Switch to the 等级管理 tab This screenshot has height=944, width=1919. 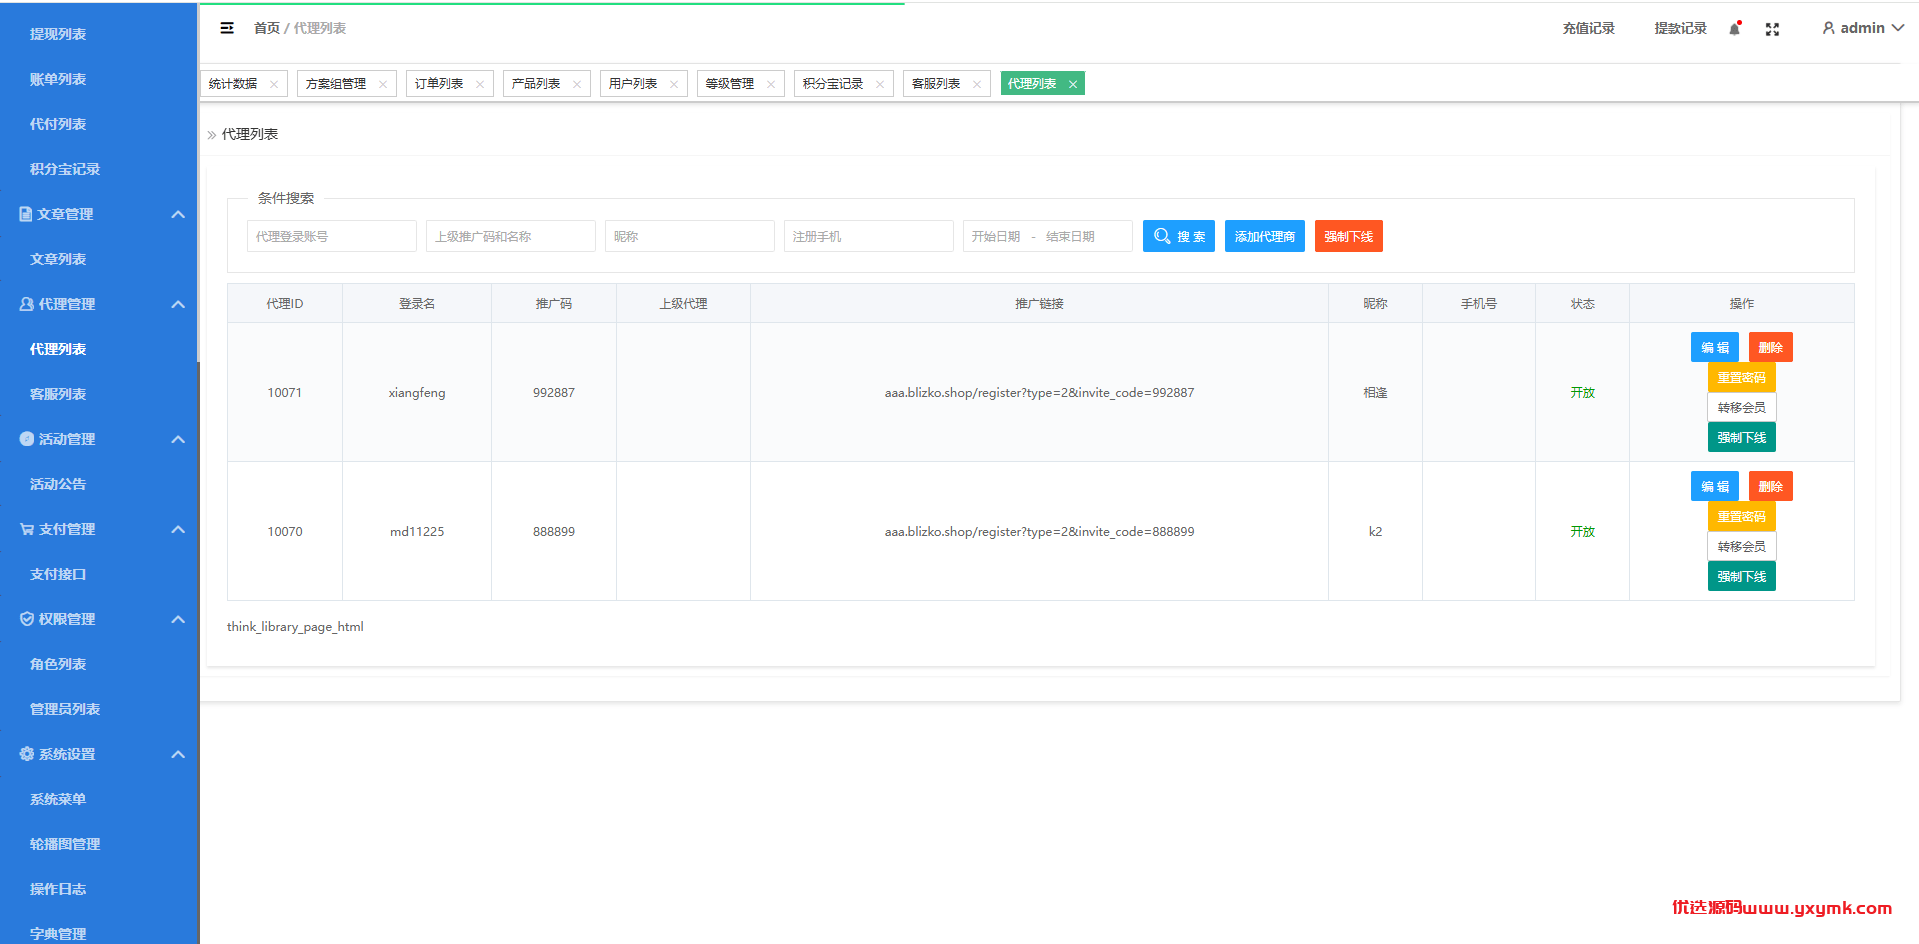tap(730, 84)
